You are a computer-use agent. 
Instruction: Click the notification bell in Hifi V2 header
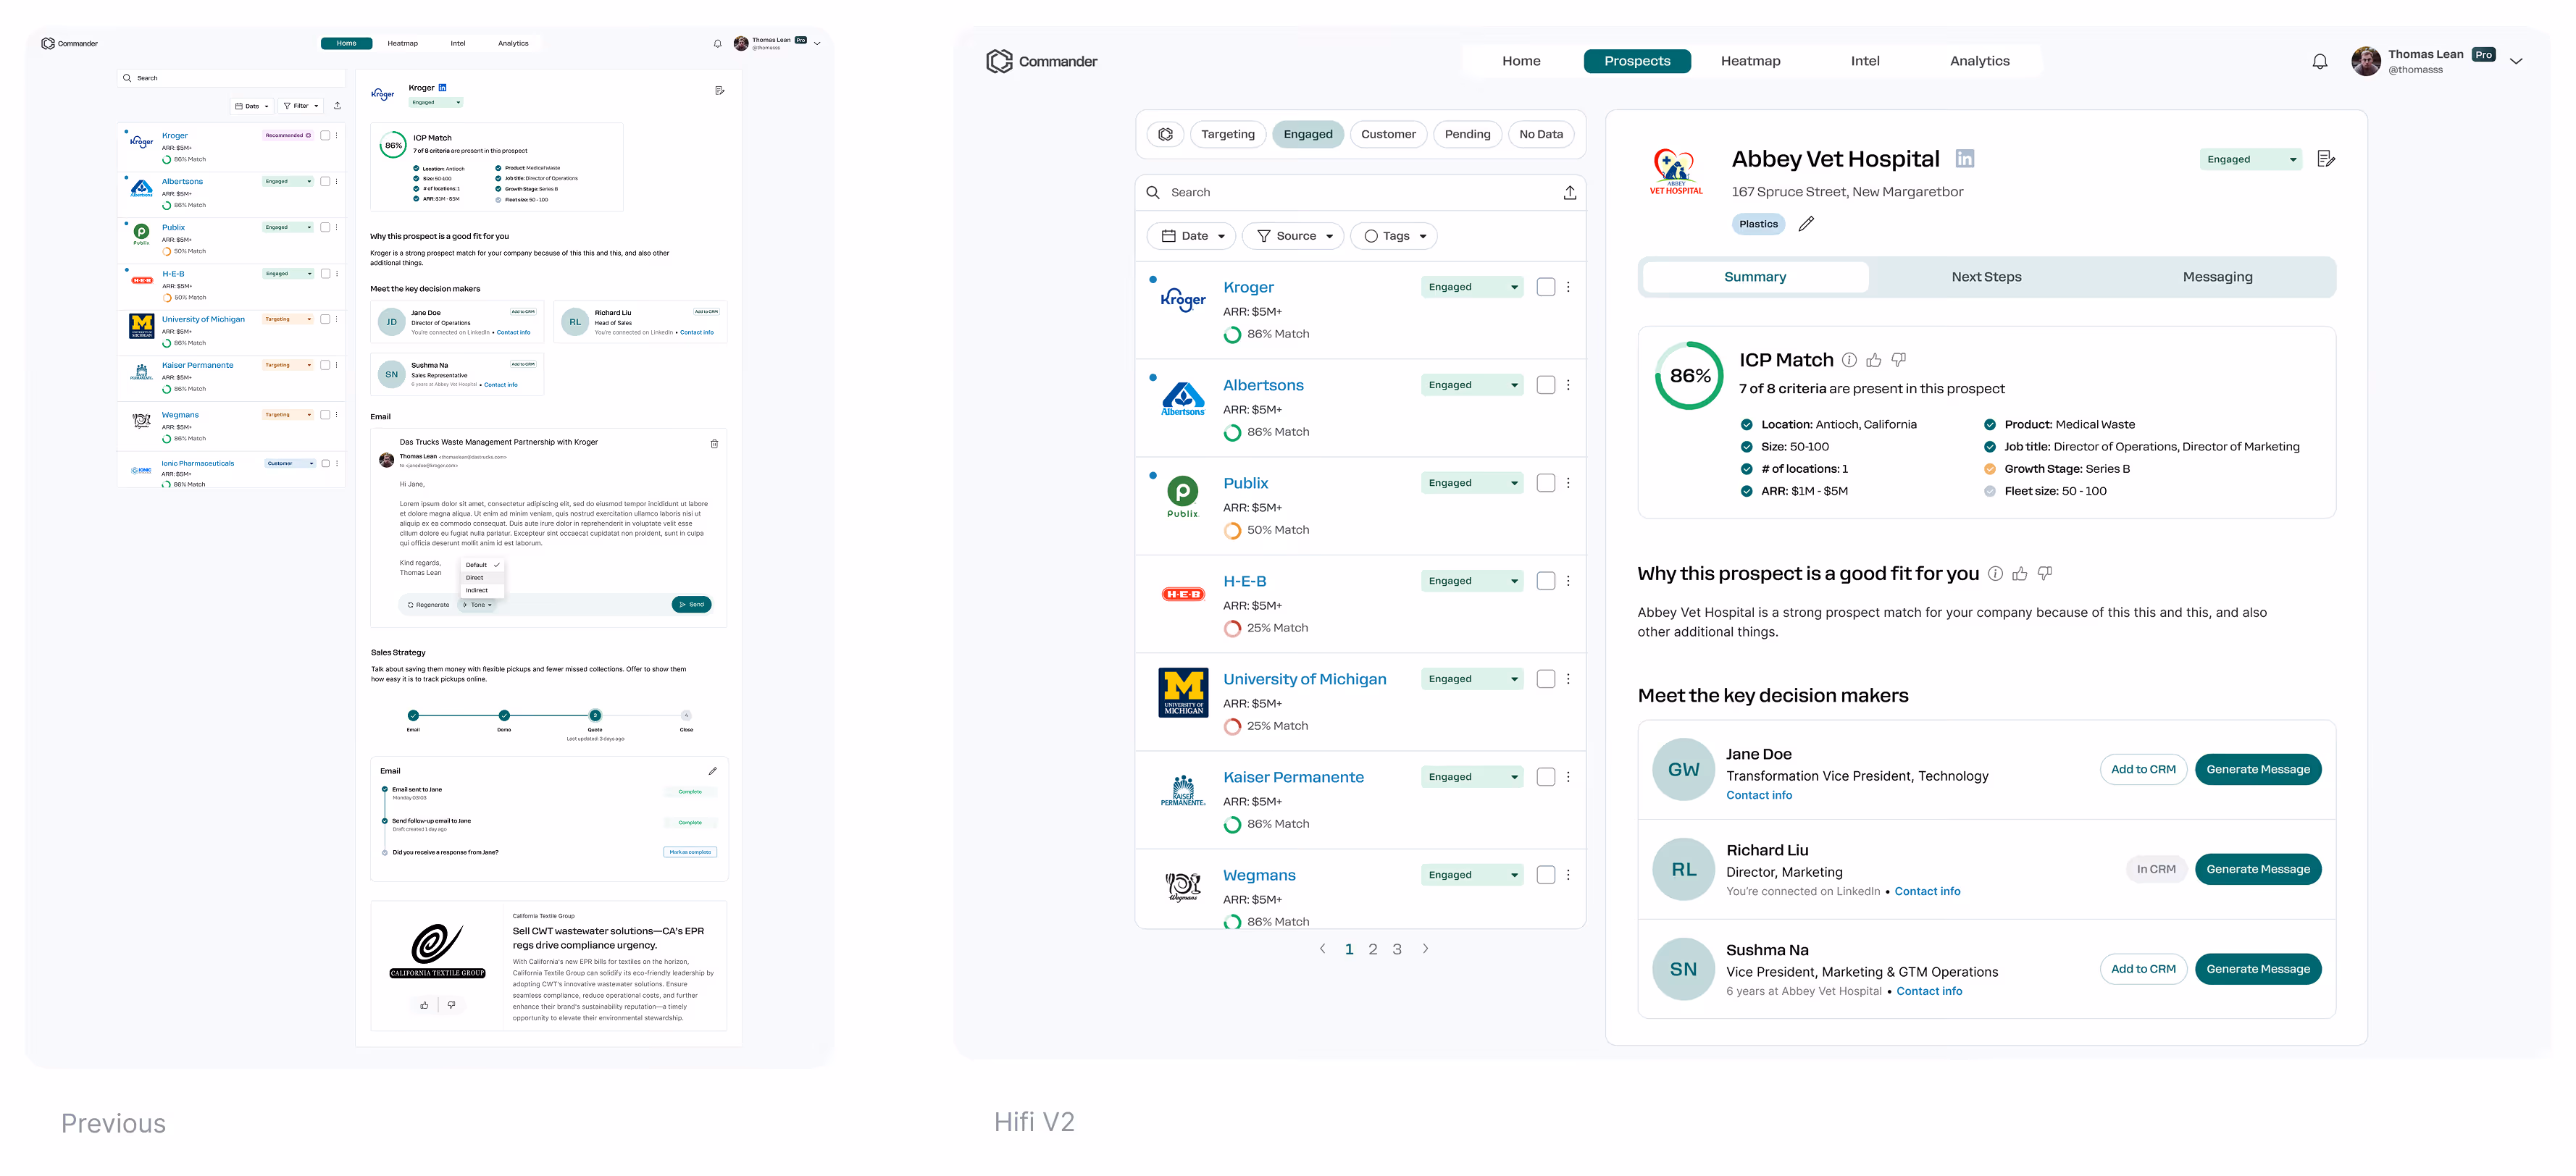coord(2319,62)
